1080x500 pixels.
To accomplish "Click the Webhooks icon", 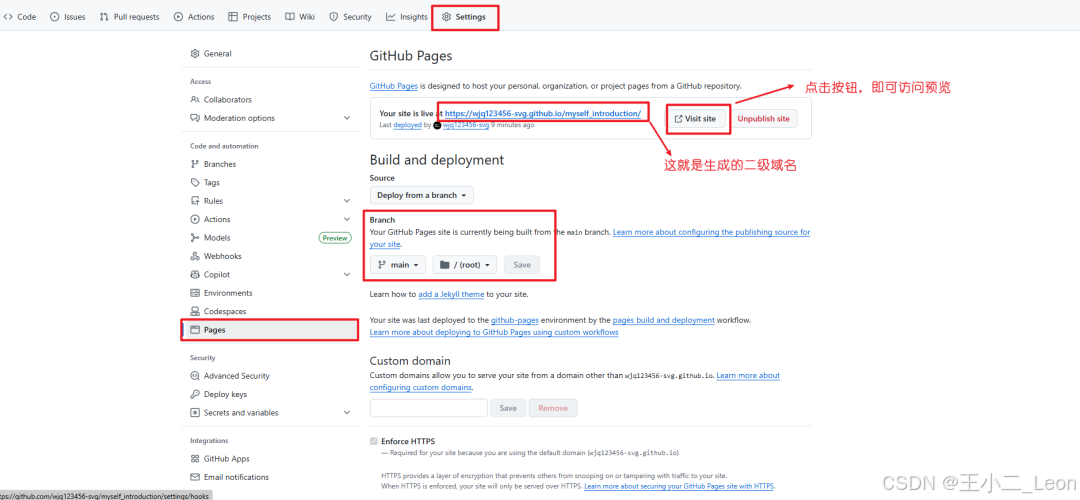I will click(x=195, y=256).
